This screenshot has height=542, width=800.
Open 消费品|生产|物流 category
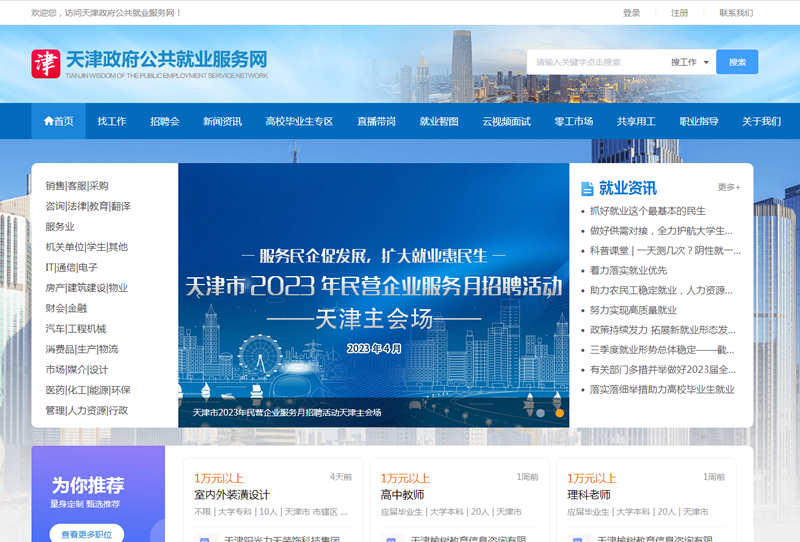82,349
